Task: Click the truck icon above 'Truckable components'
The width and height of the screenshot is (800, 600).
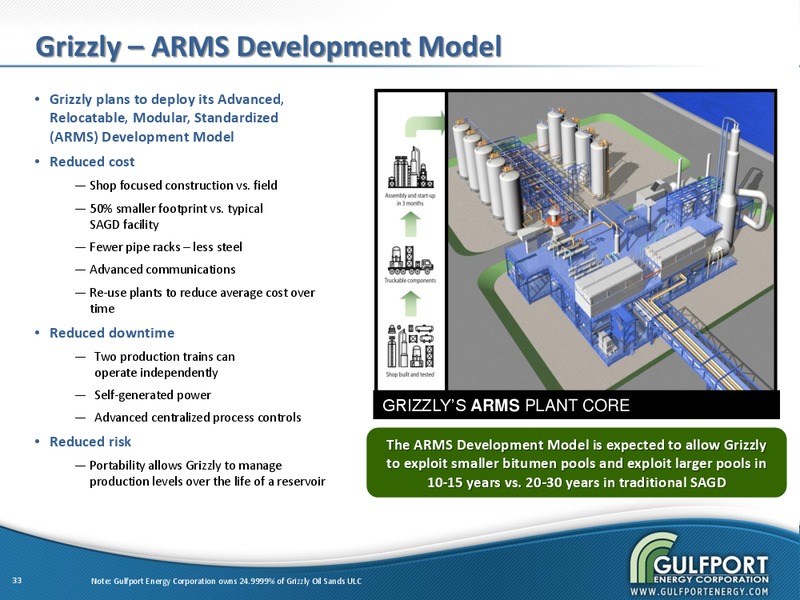Action: tap(410, 260)
